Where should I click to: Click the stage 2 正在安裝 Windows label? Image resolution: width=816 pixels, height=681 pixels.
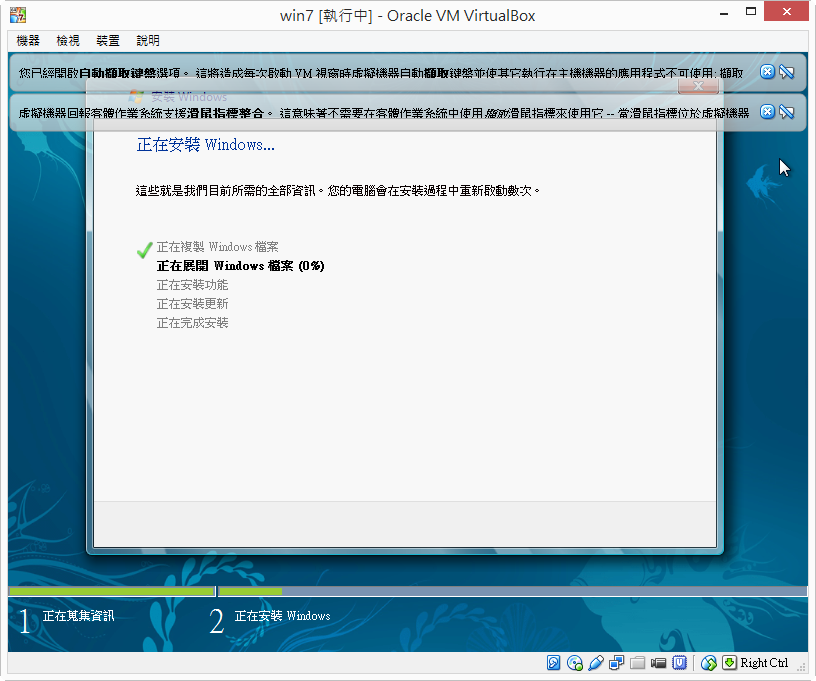[283, 616]
